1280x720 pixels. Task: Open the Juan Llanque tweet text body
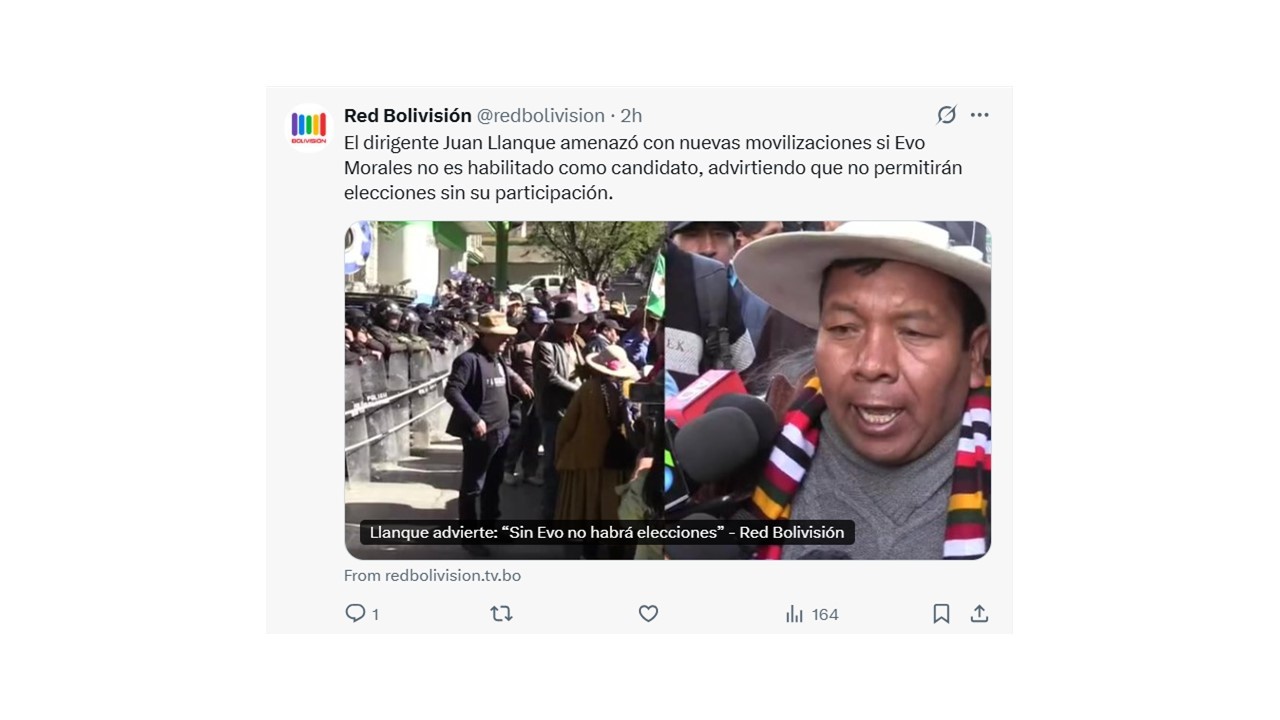point(653,168)
